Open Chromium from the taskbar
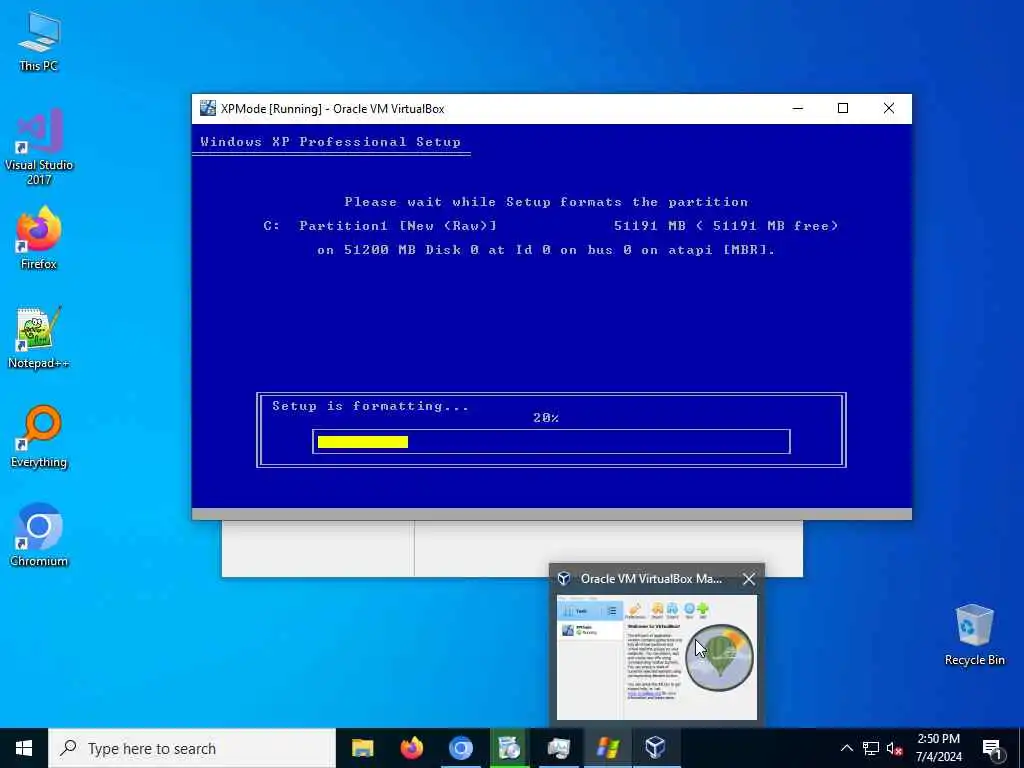The image size is (1024, 768). [460, 748]
